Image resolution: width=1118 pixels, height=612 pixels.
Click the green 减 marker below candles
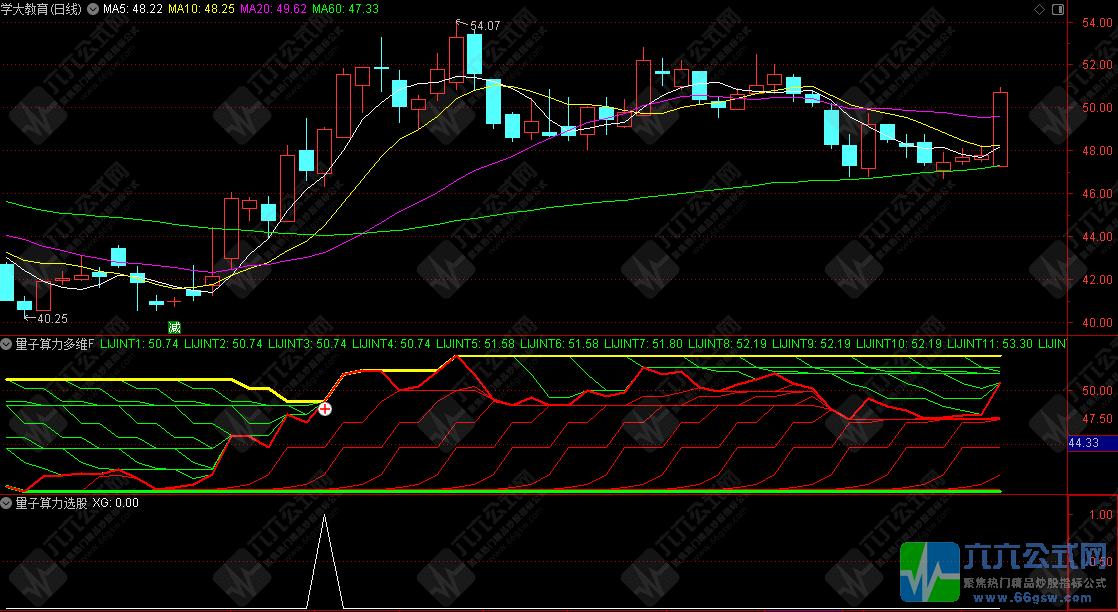(174, 327)
